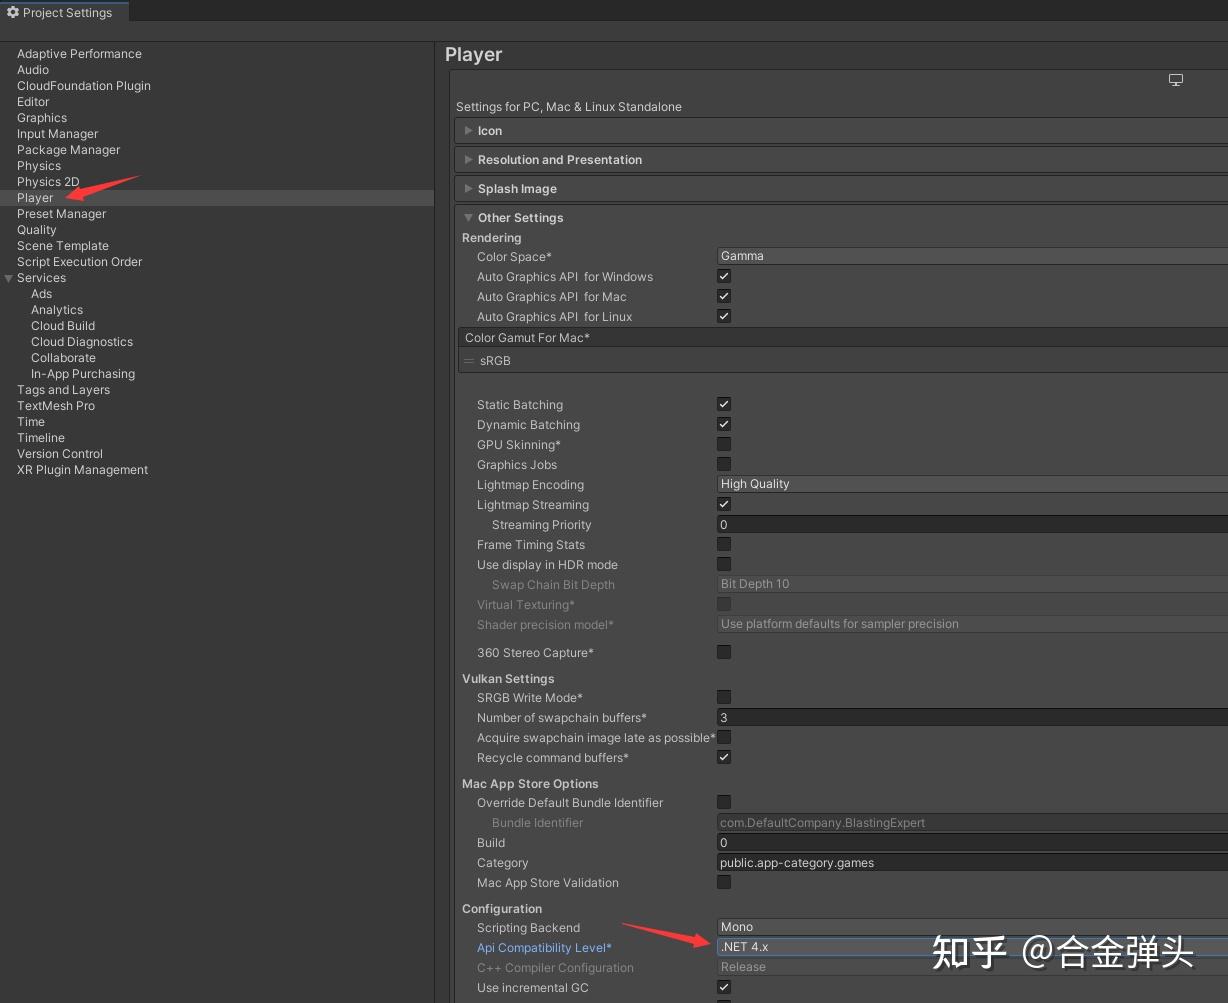Image resolution: width=1228 pixels, height=1003 pixels.
Task: Expand Resolution and Presentation section
Action: point(468,160)
